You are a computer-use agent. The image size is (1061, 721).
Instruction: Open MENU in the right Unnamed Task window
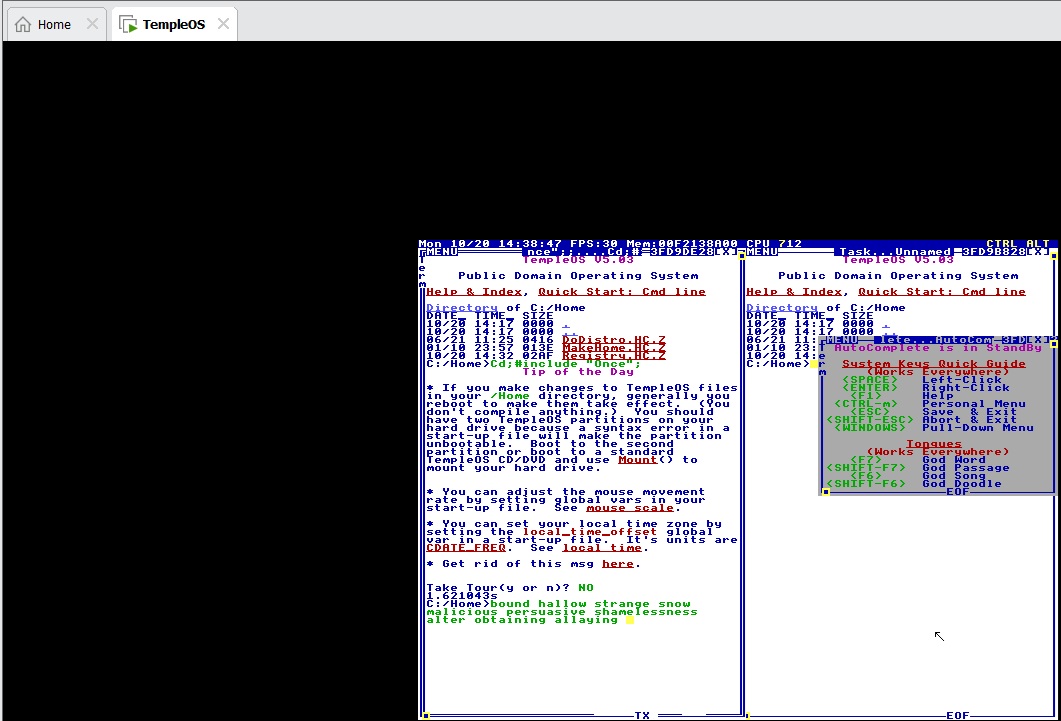pos(762,252)
